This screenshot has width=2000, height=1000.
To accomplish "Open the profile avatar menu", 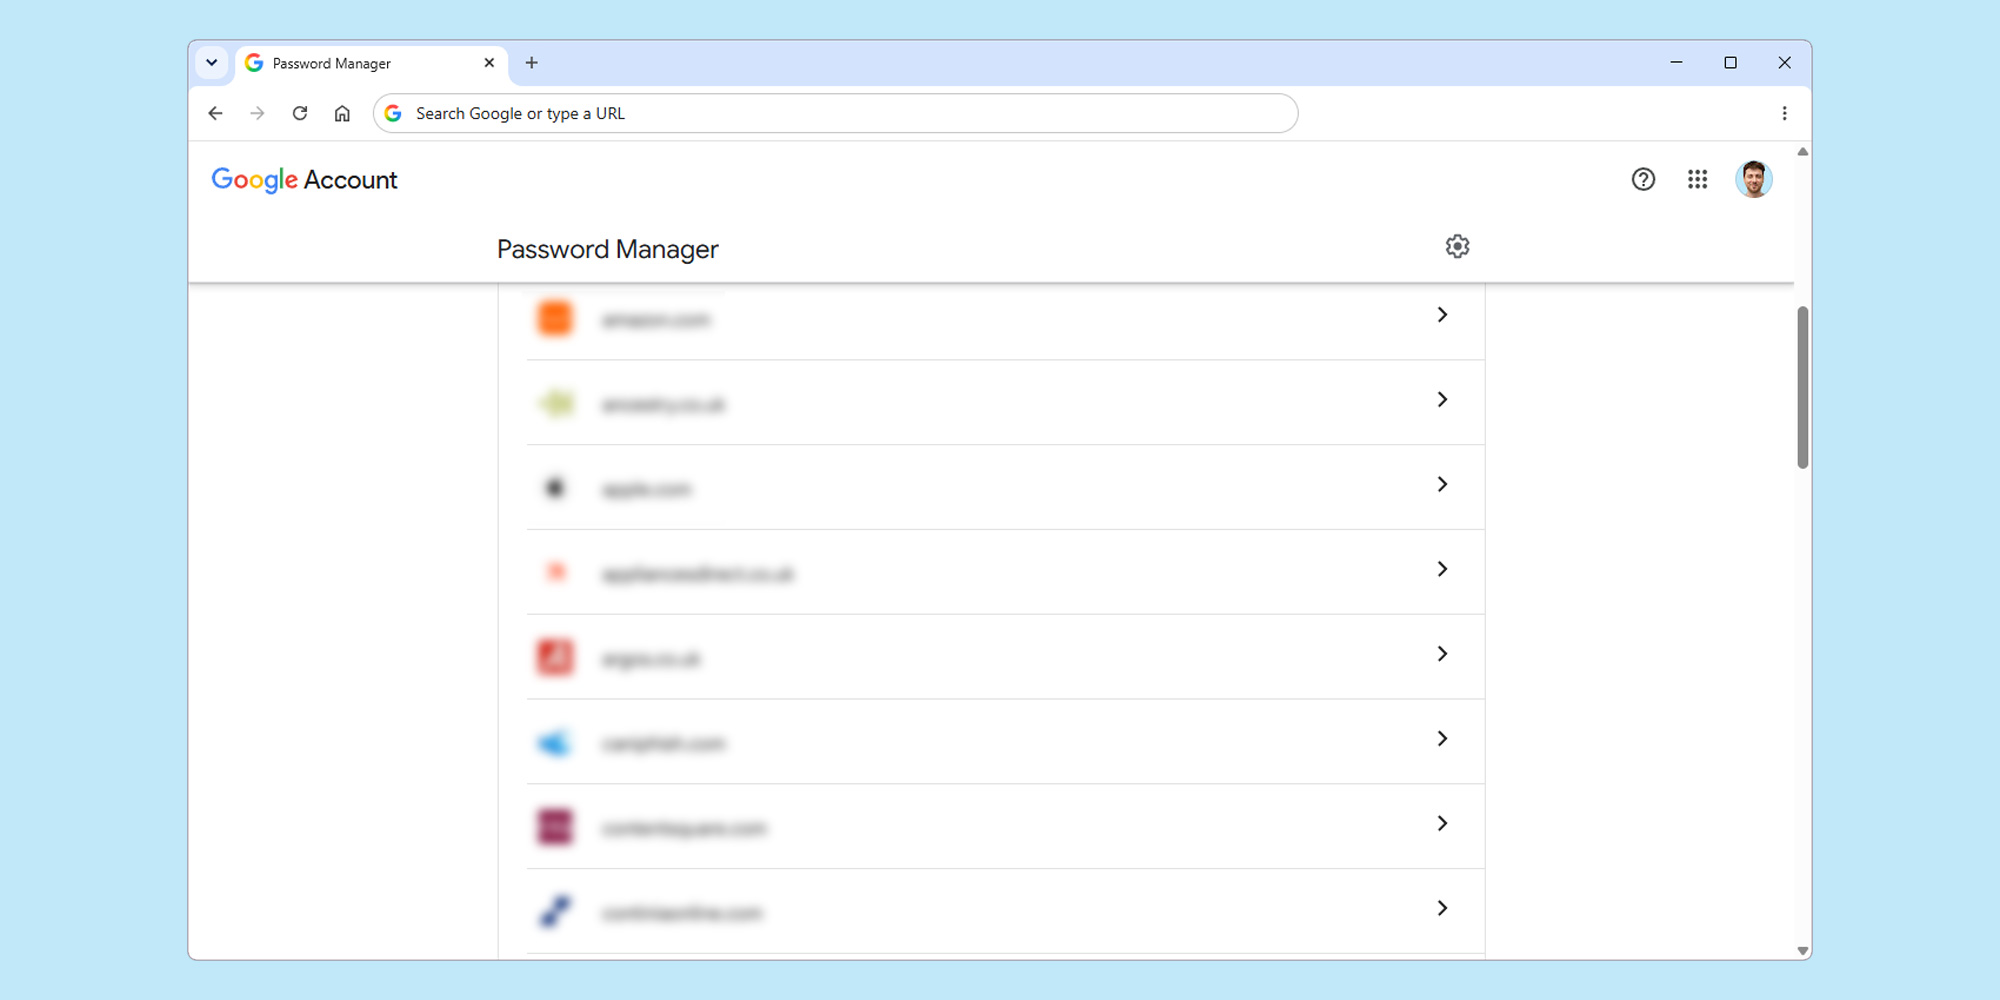I will pyautogui.click(x=1753, y=179).
